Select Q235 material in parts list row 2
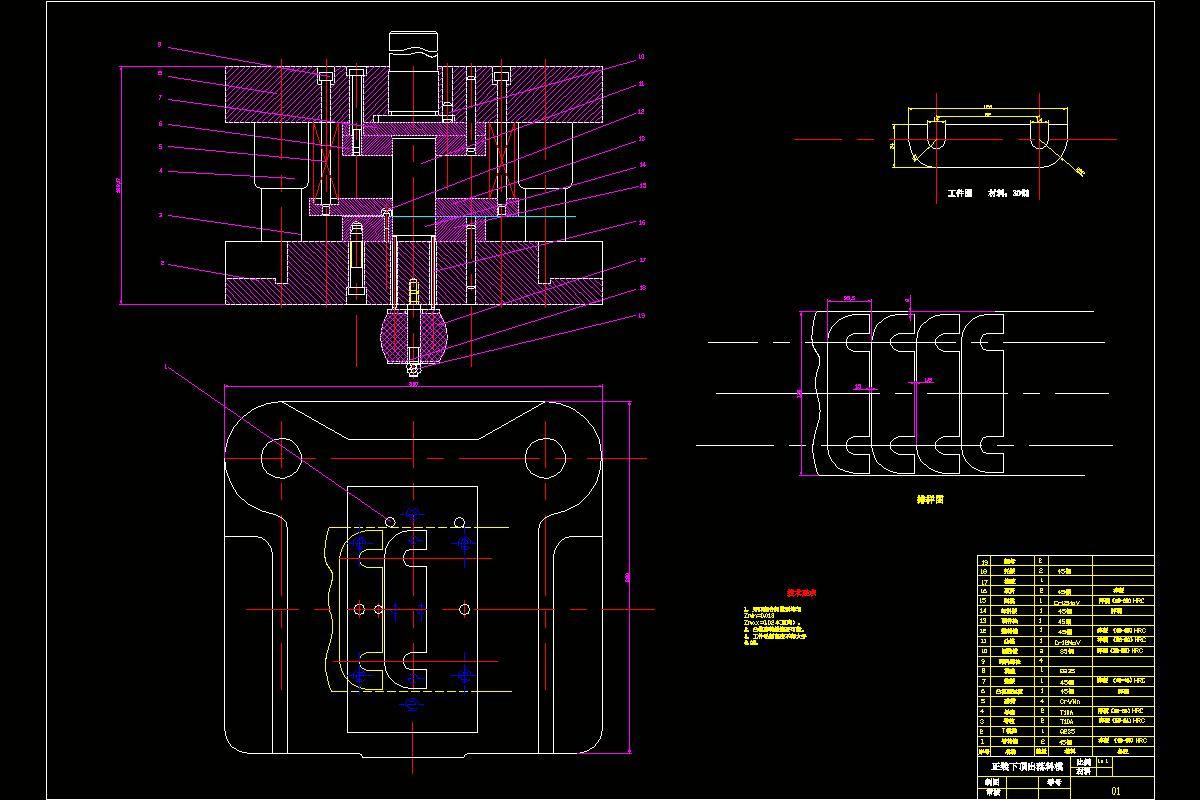 [1067, 731]
